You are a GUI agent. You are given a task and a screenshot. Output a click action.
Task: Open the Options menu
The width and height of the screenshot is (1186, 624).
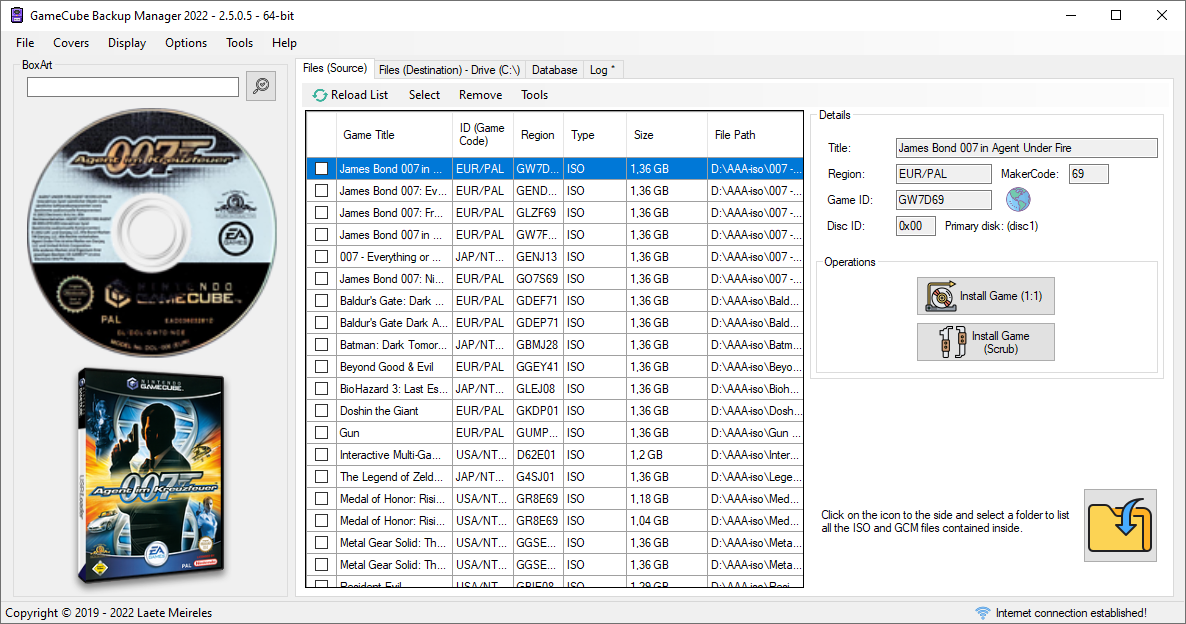coord(186,43)
